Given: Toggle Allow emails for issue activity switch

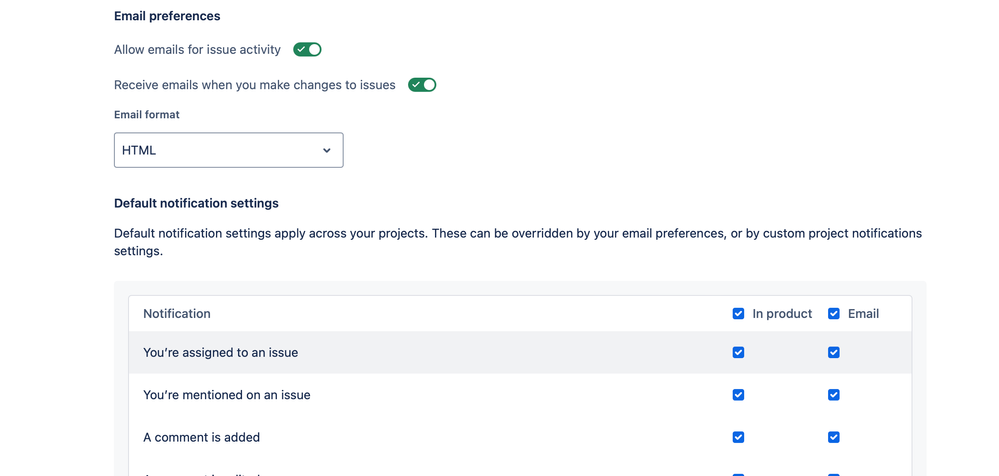Looking at the screenshot, I should click(x=307, y=49).
